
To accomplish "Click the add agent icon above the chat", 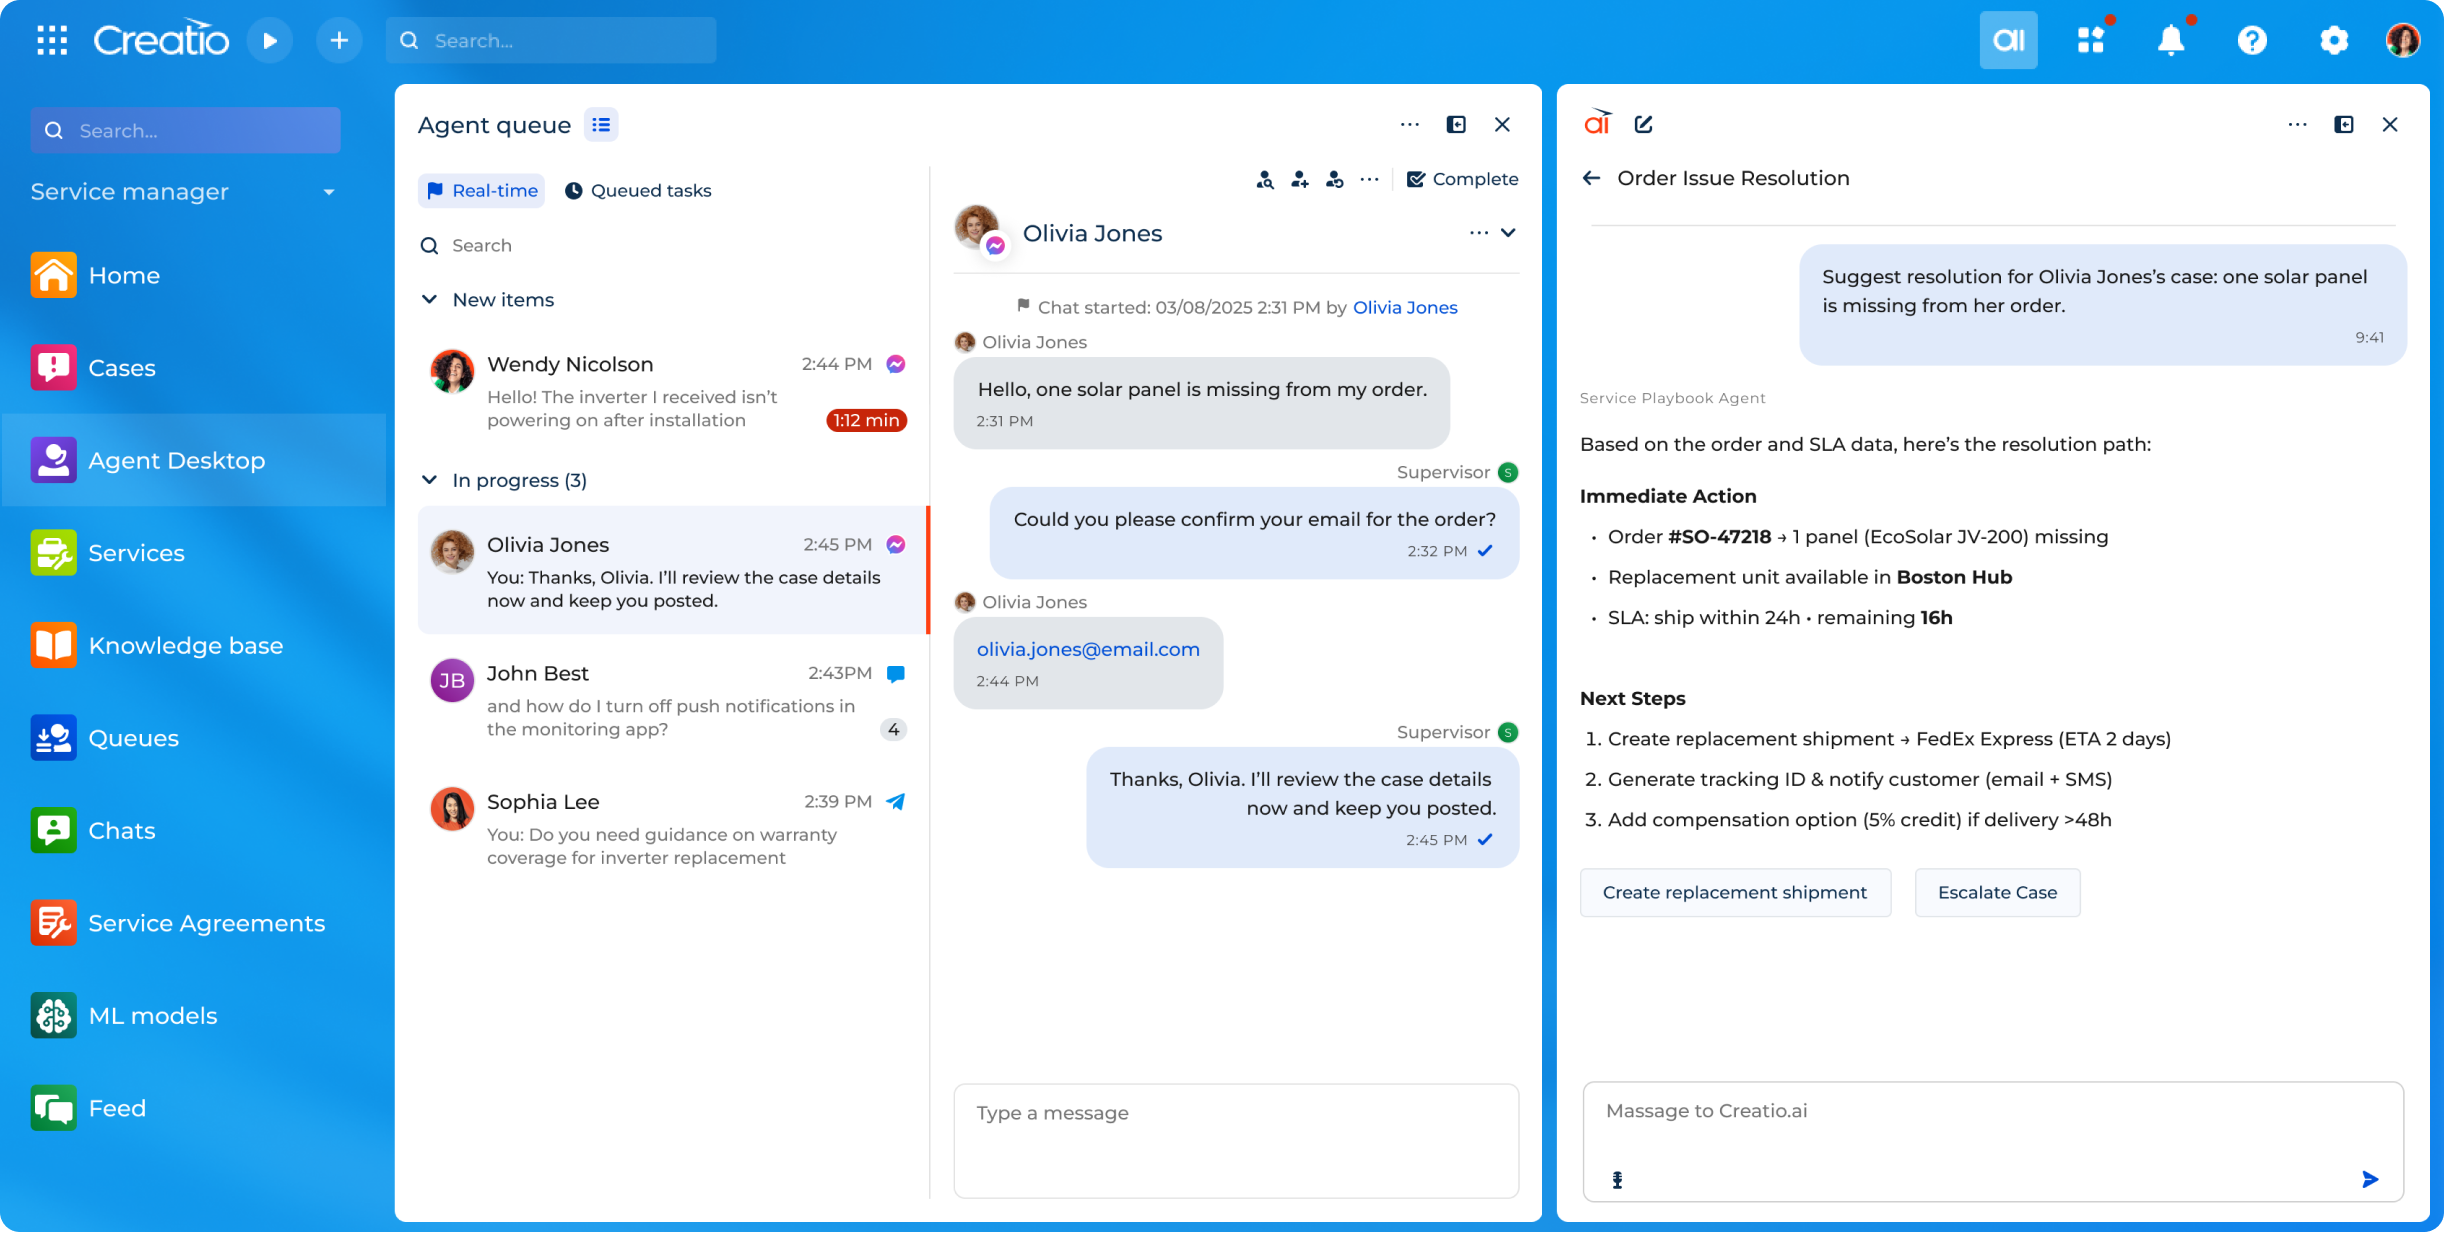I will (1300, 179).
